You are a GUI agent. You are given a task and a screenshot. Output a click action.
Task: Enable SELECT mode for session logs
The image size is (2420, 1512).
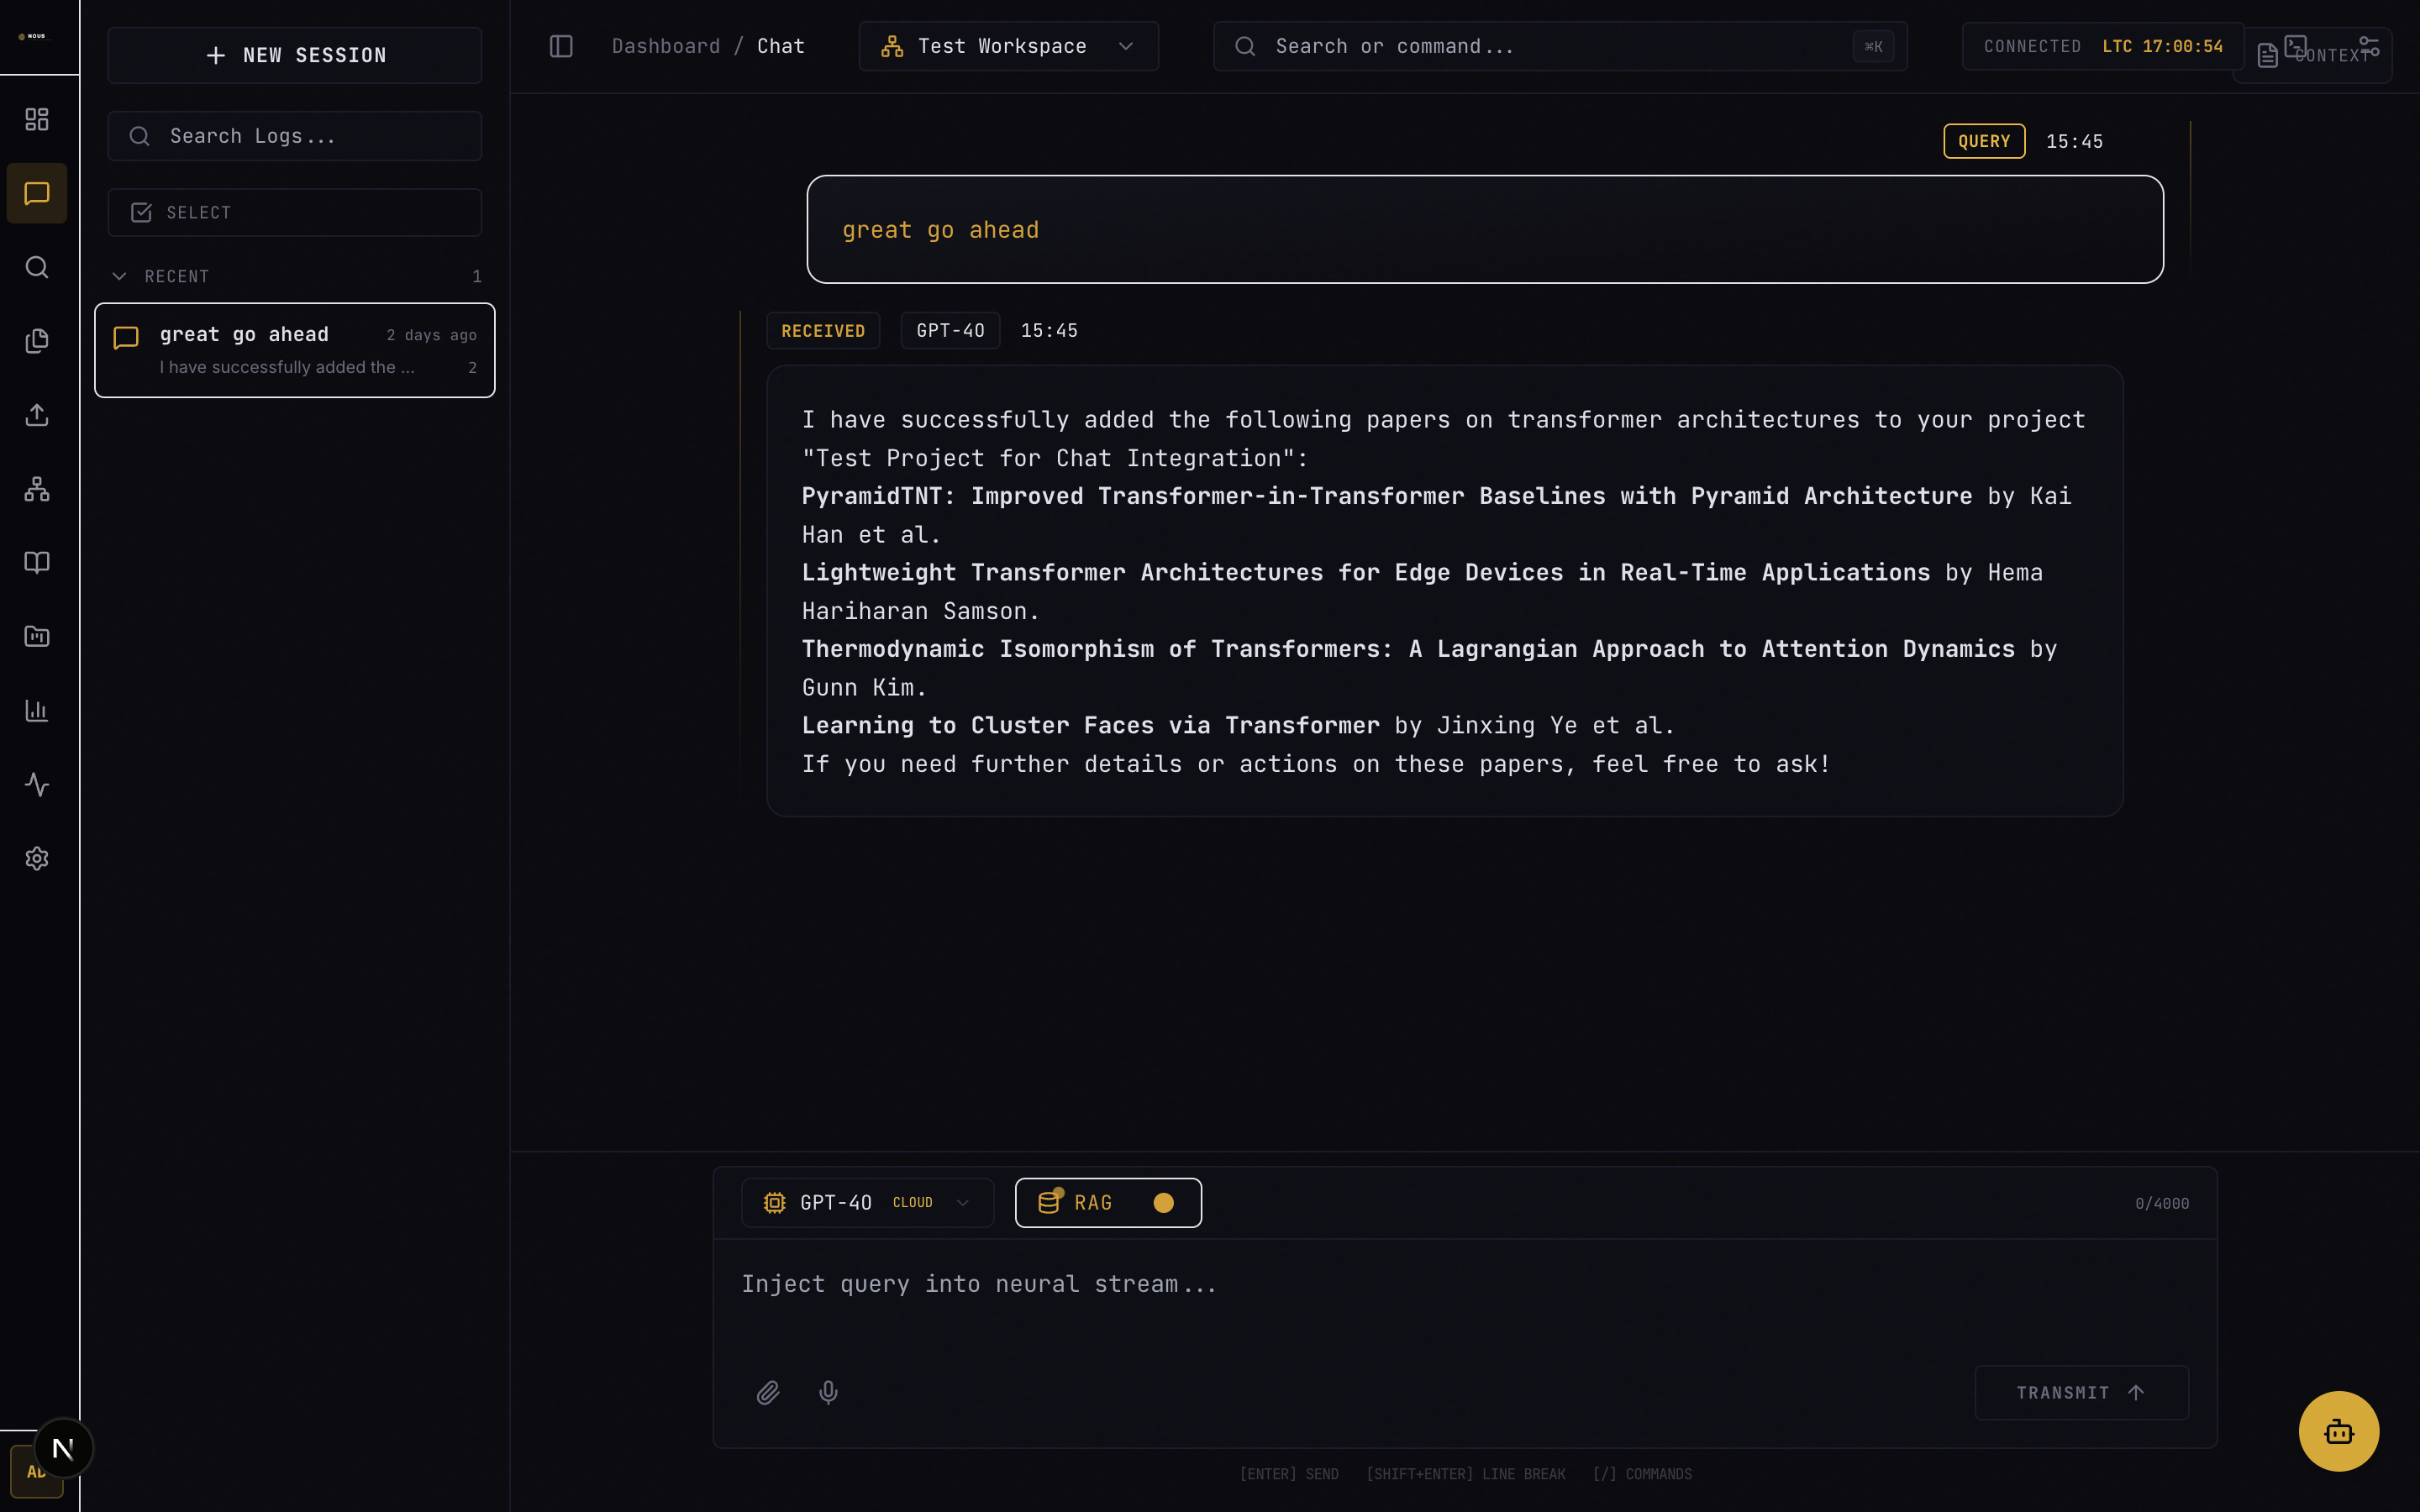pos(294,212)
